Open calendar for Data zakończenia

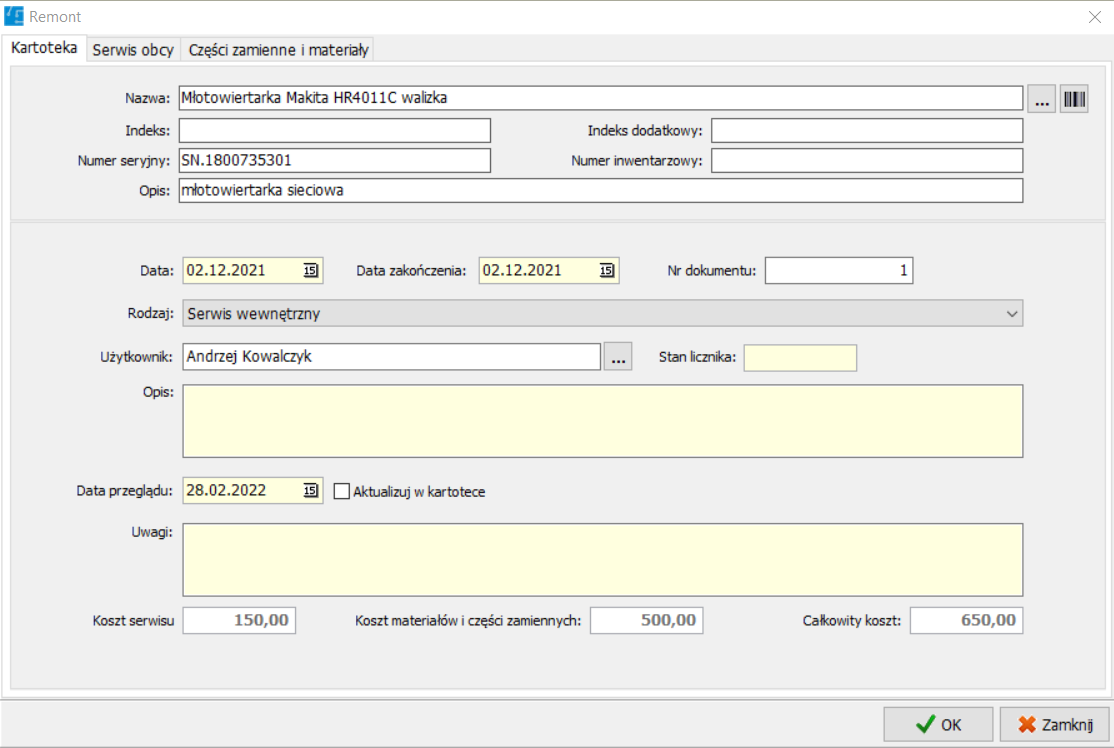(606, 270)
